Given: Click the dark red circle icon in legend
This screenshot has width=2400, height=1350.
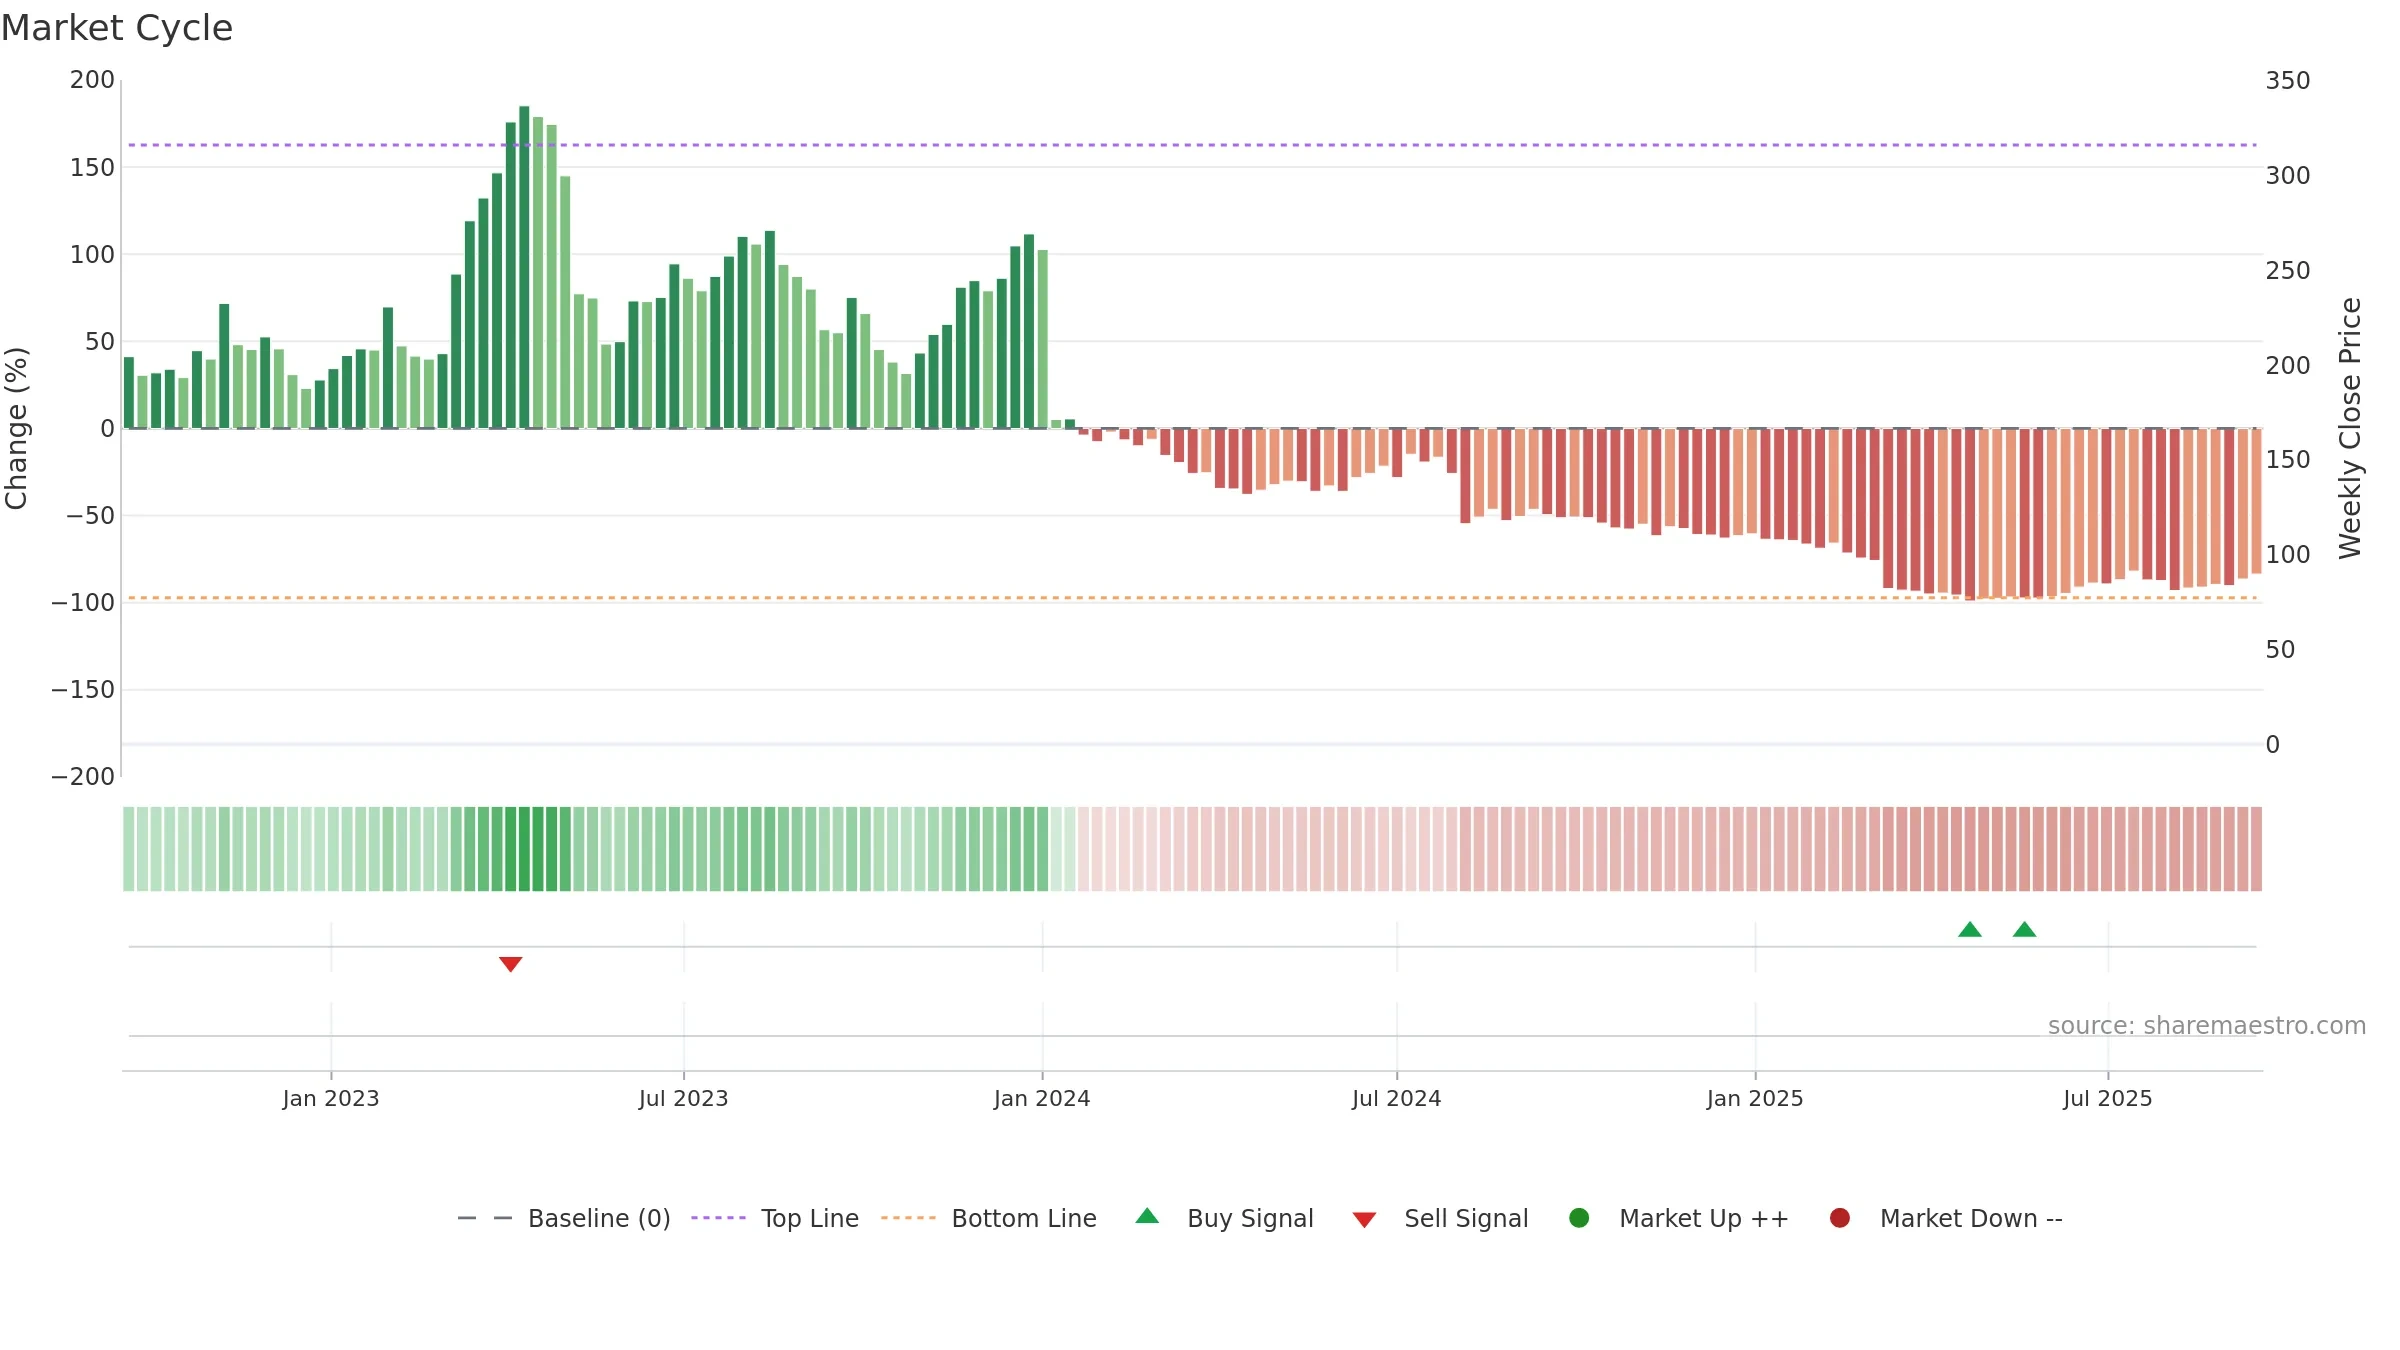Looking at the screenshot, I should pyautogui.click(x=1839, y=1217).
